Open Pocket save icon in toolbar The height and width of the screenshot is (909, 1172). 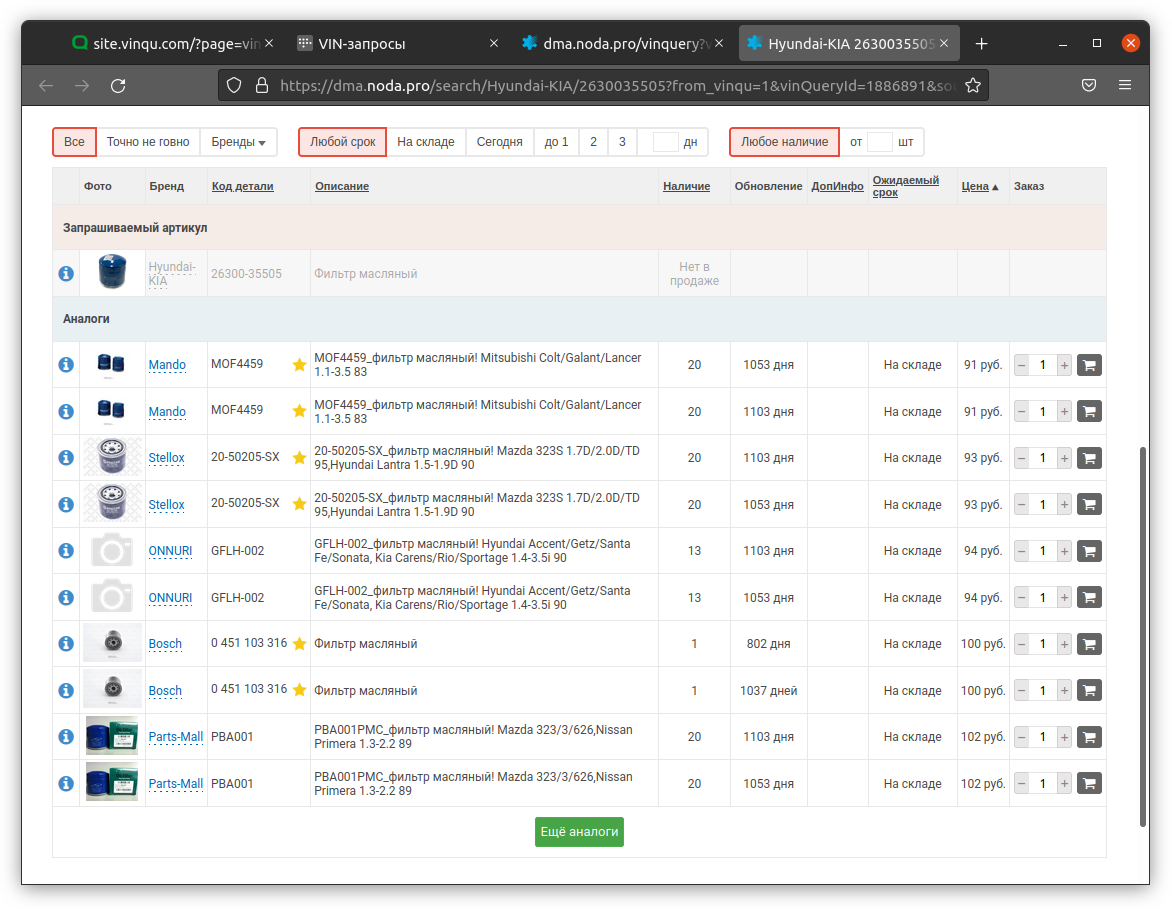pos(1089,85)
